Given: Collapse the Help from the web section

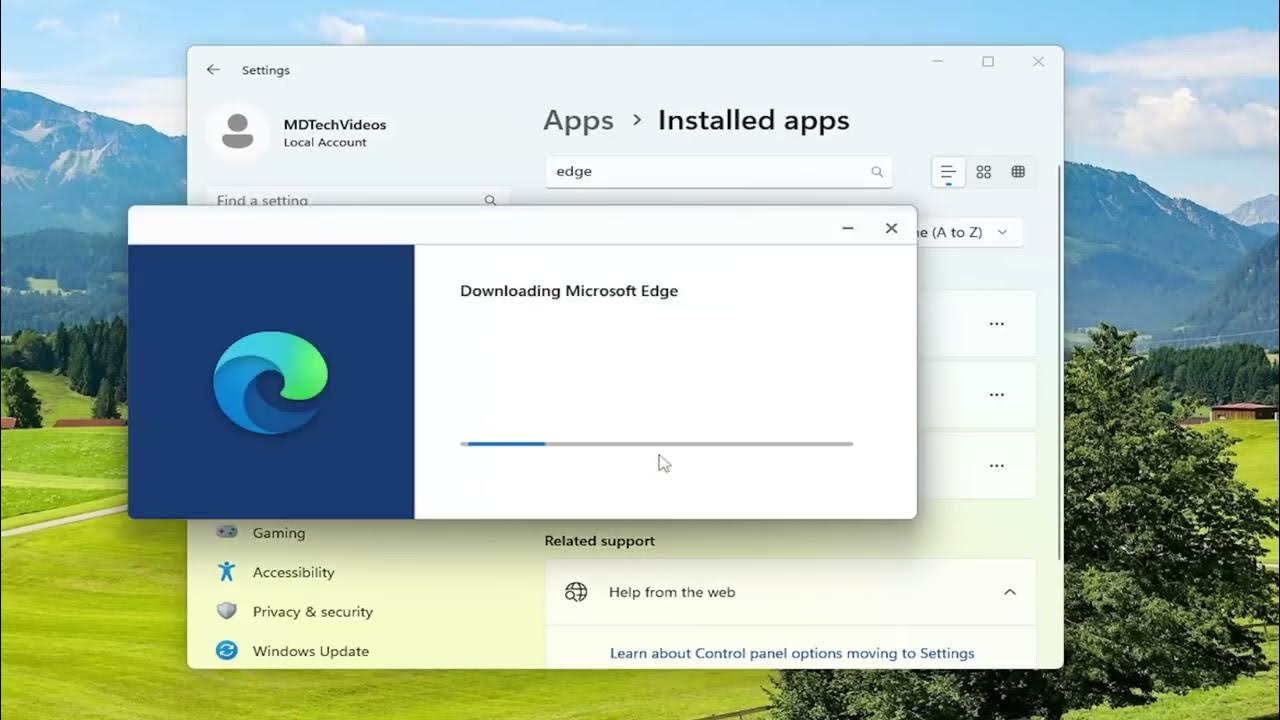Looking at the screenshot, I should 1010,592.
